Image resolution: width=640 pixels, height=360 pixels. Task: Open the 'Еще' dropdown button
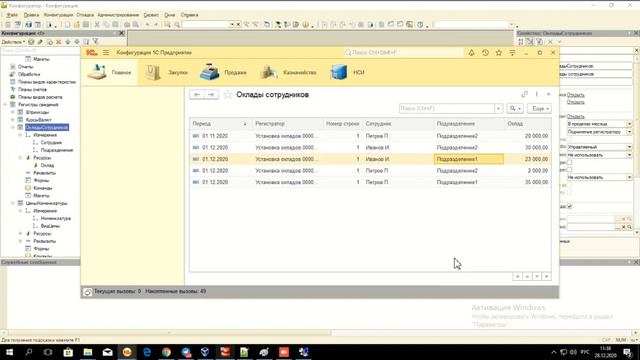point(539,109)
